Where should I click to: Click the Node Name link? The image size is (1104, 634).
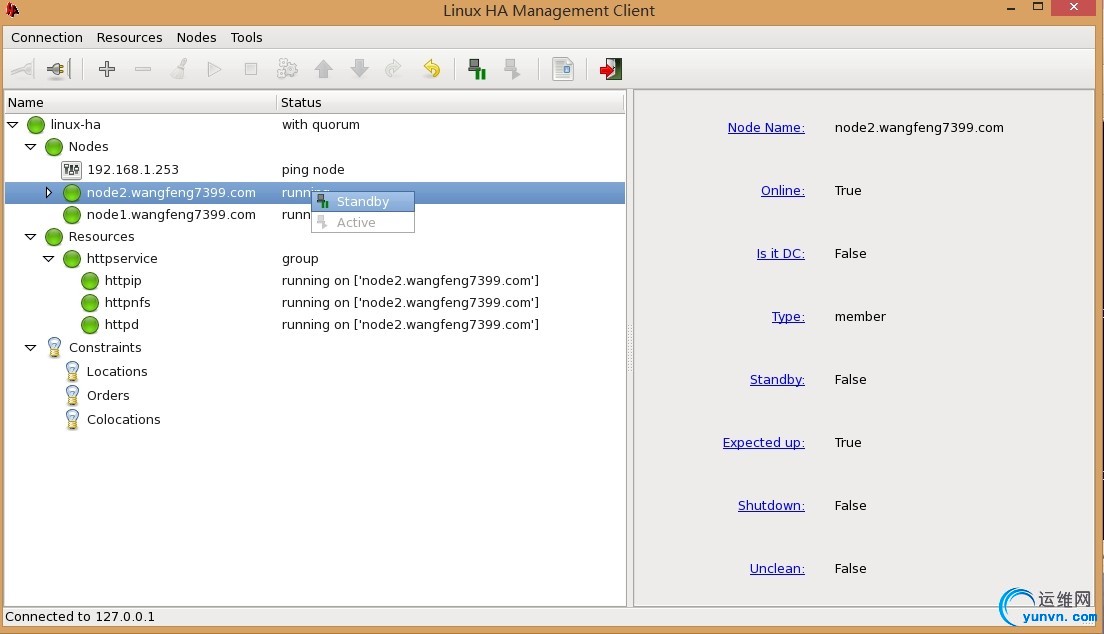(x=765, y=128)
